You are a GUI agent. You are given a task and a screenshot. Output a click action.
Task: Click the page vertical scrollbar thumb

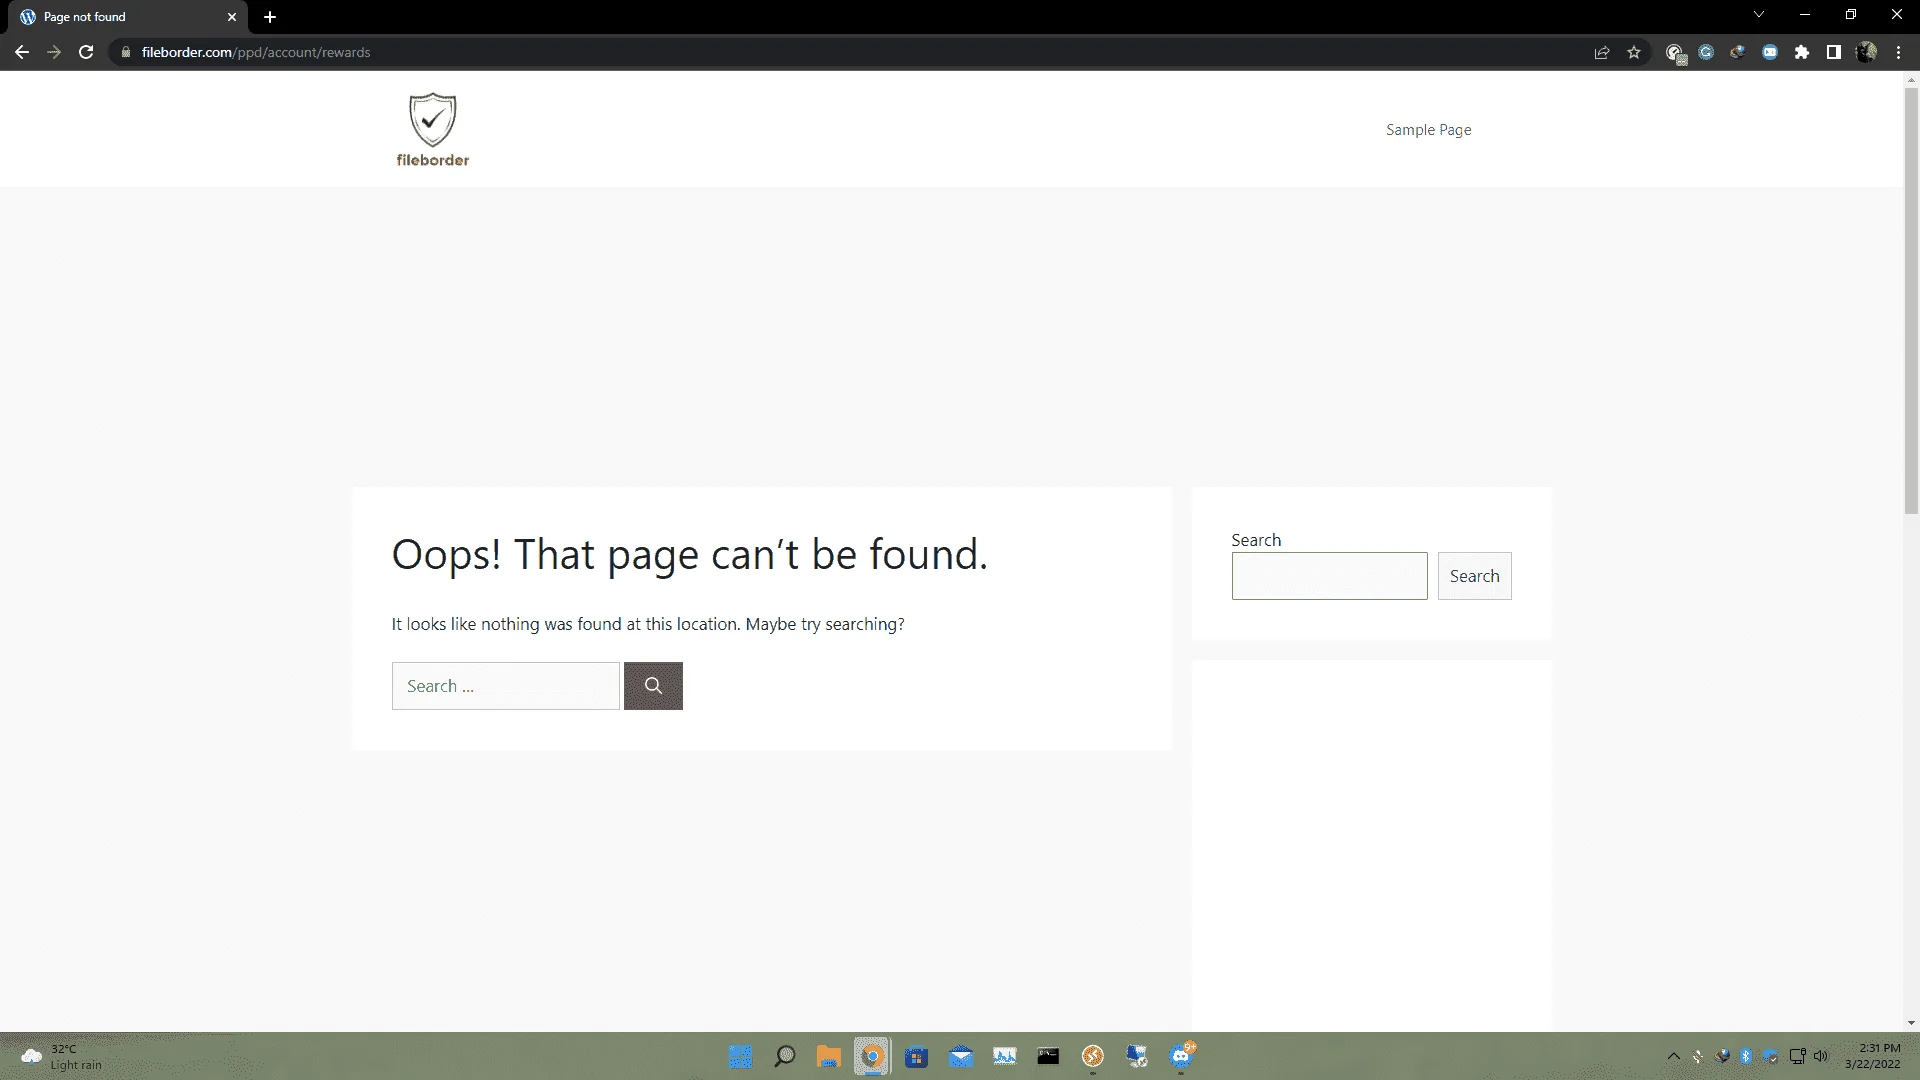[x=1911, y=300]
